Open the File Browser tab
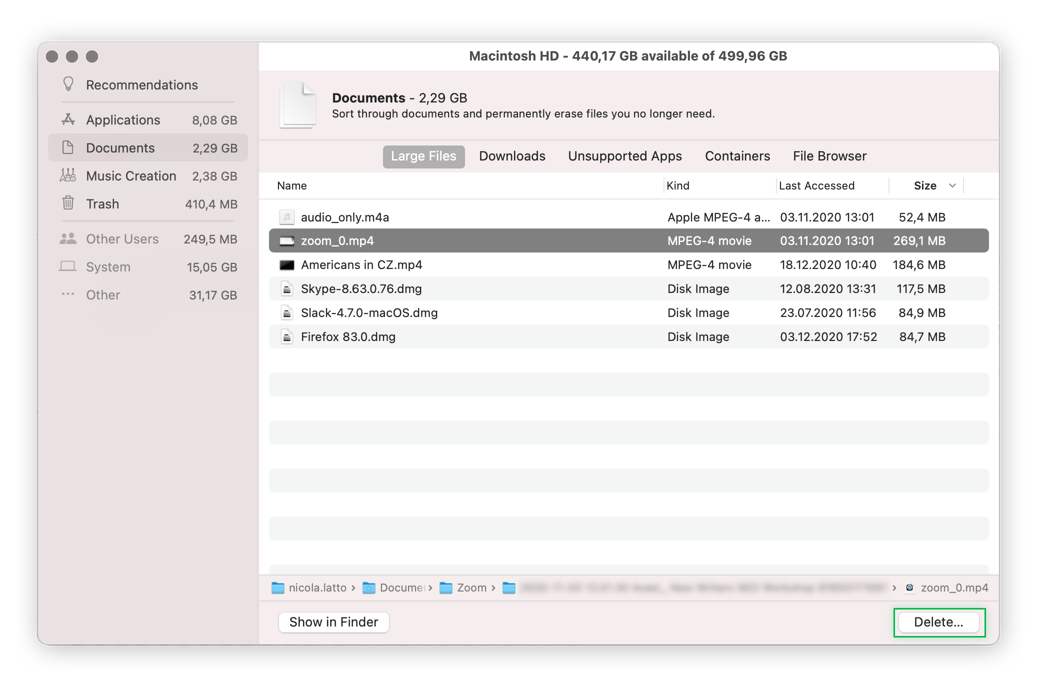The width and height of the screenshot is (1038, 688). point(829,156)
